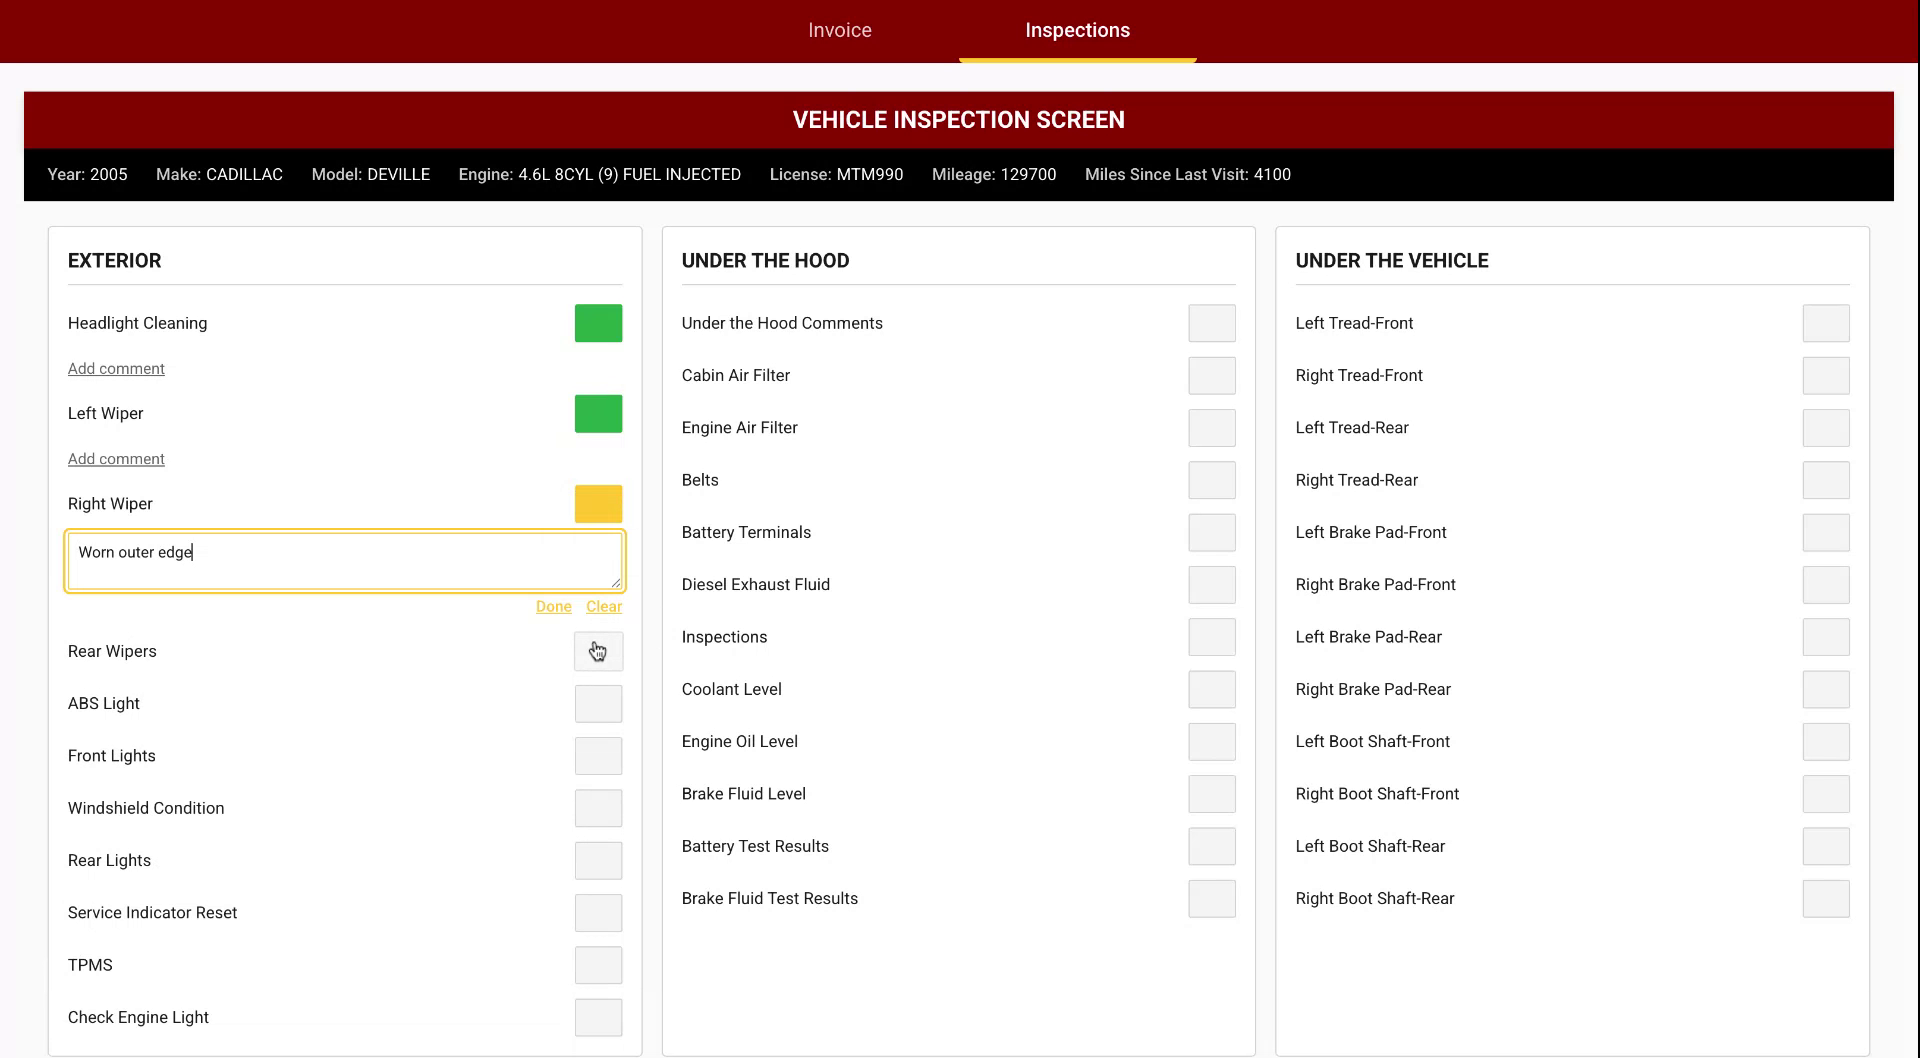This screenshot has width=1920, height=1058.
Task: Set the Right Boot Shaft-Rear status
Action: (x=1826, y=898)
